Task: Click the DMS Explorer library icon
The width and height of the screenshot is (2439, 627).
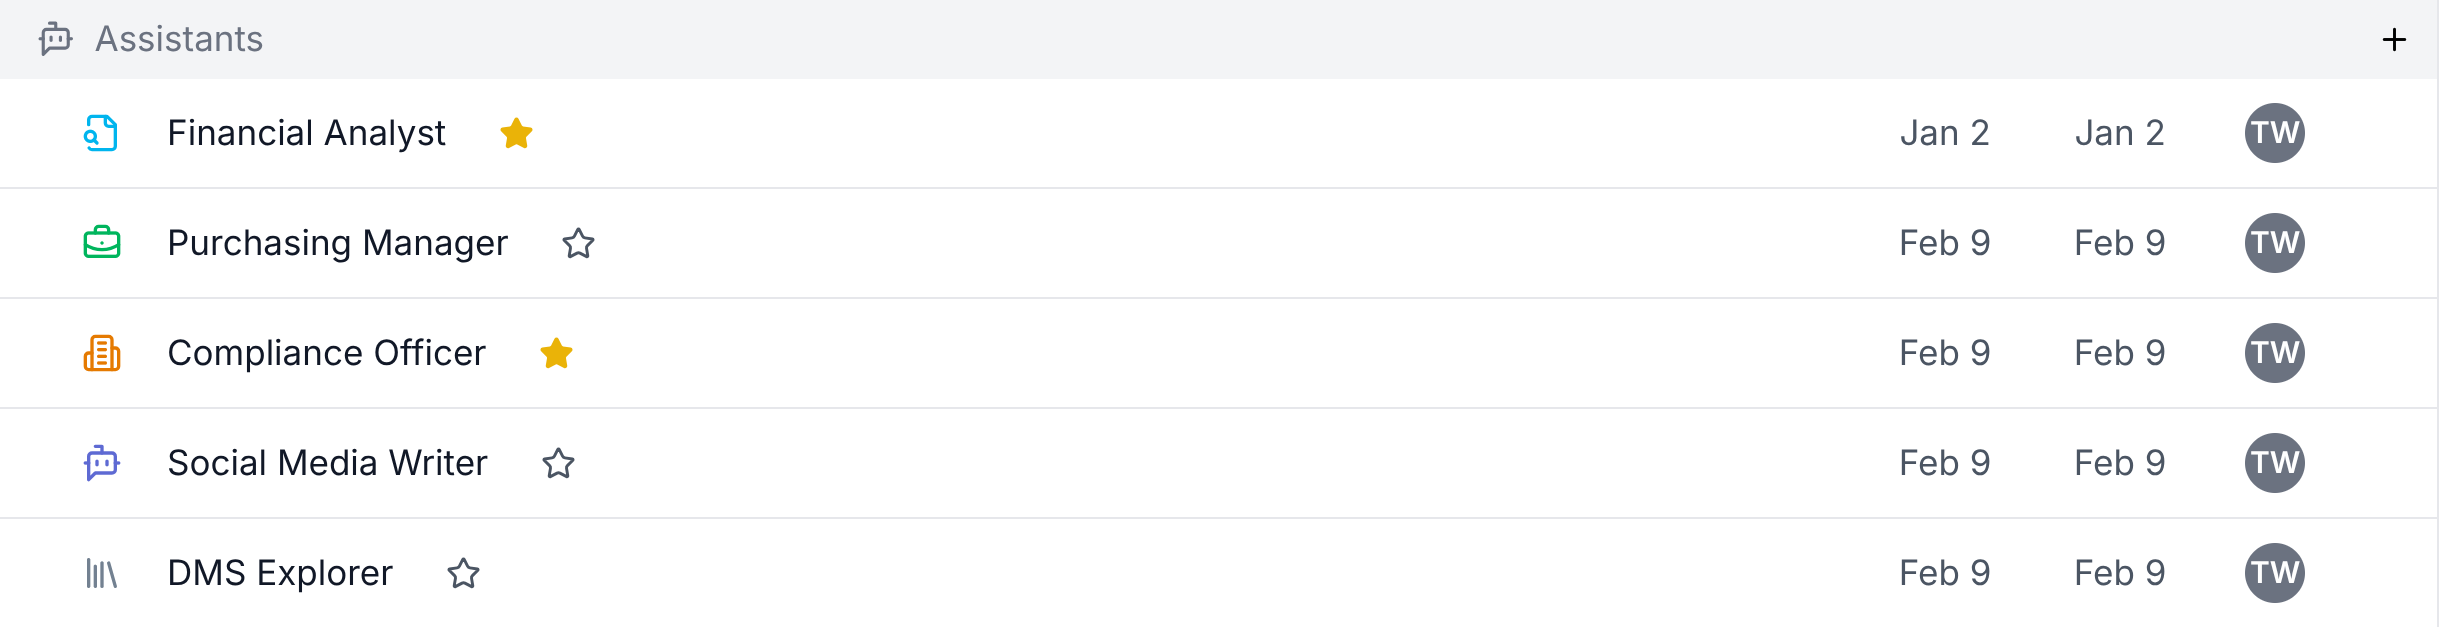Action: click(101, 573)
